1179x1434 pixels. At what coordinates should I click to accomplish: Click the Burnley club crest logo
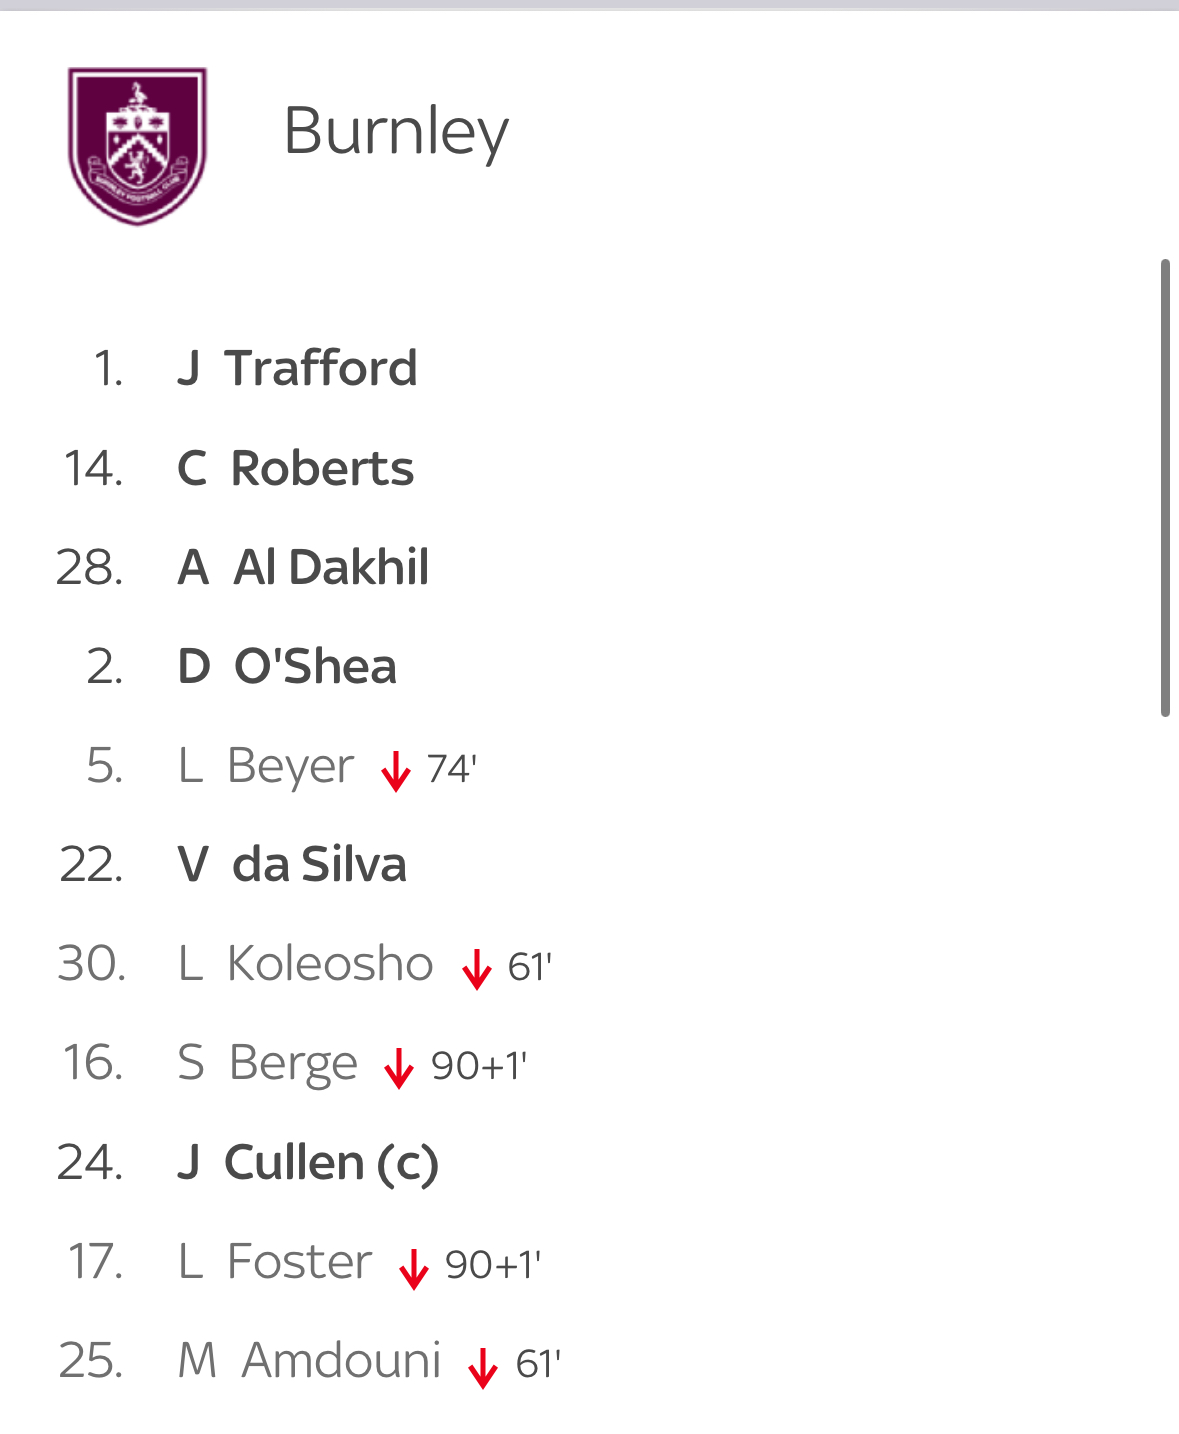pos(137,145)
